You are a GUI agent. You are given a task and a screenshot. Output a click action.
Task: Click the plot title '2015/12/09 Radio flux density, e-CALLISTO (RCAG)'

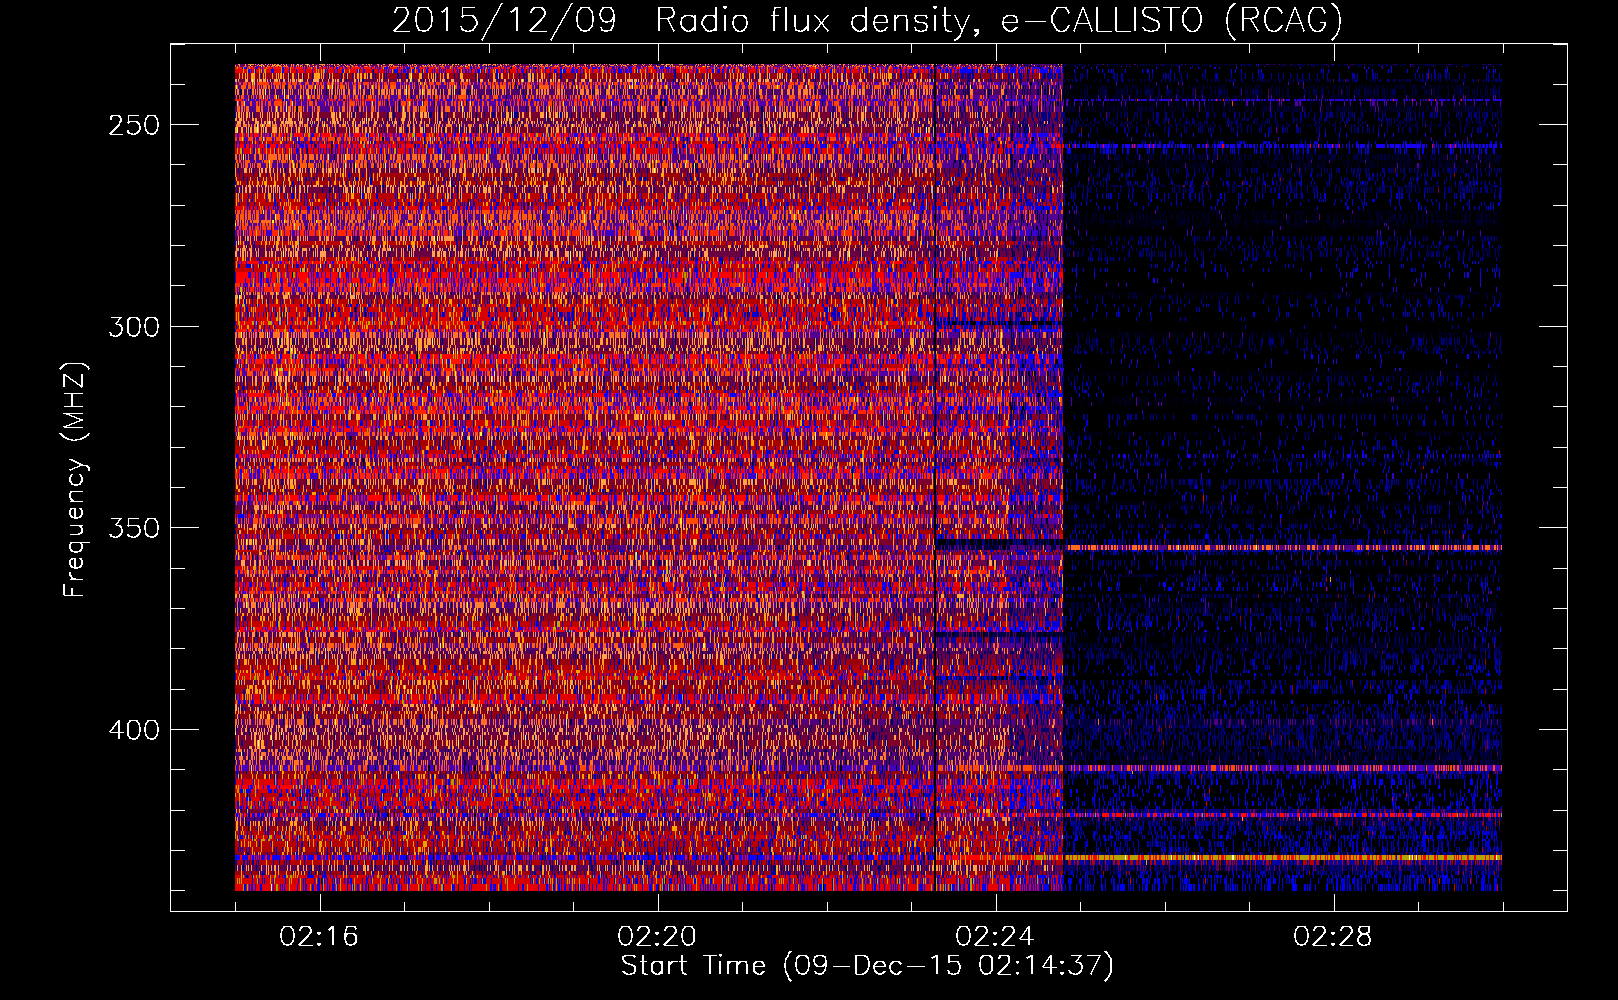pyautogui.click(x=867, y=20)
